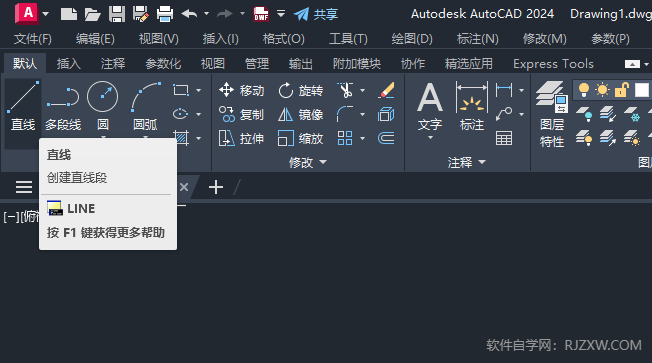Open the 标注(N) menu

[x=477, y=39]
